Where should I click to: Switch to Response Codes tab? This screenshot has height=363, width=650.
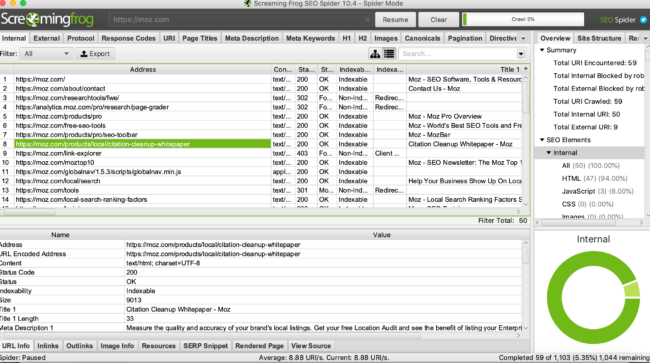[x=129, y=38]
